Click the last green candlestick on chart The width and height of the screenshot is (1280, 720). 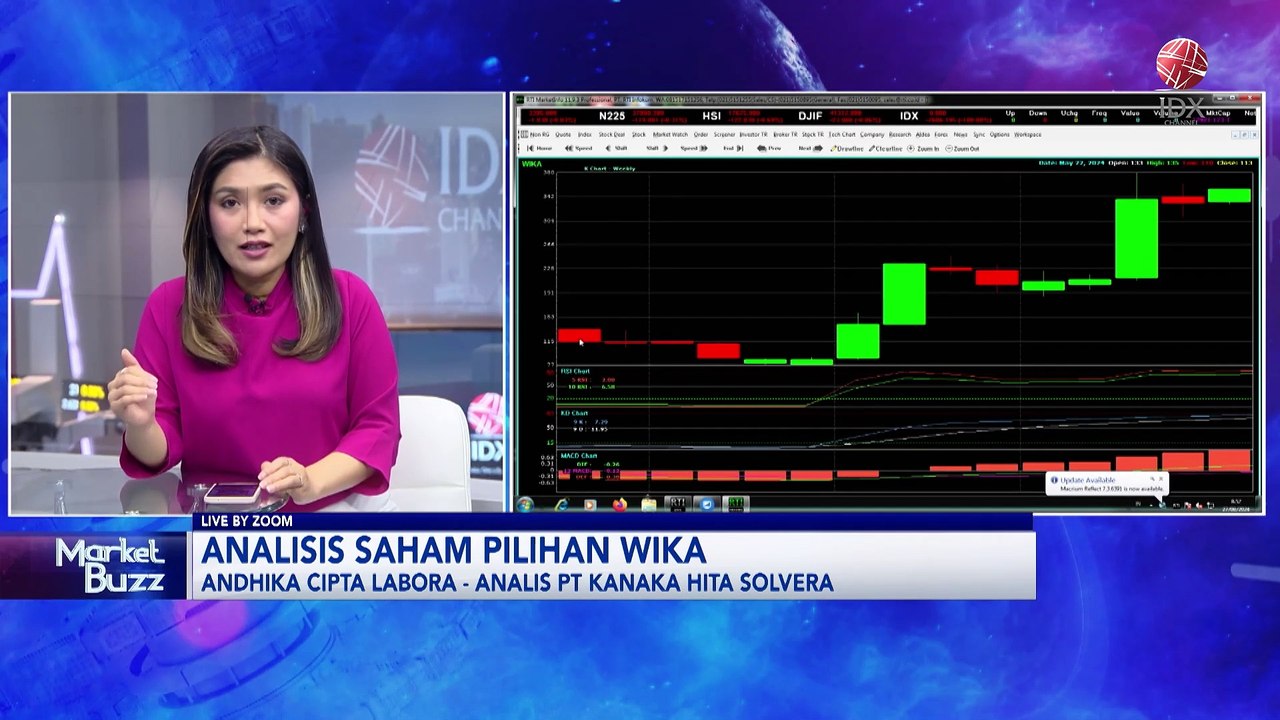[x=1229, y=195]
